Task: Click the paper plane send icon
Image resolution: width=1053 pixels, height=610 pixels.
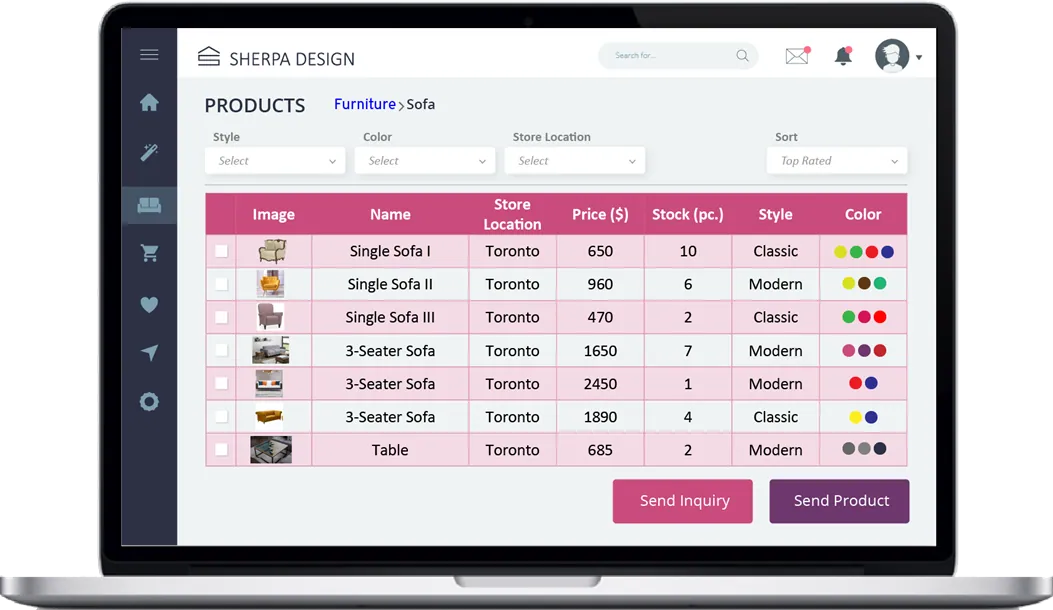Action: (x=149, y=353)
